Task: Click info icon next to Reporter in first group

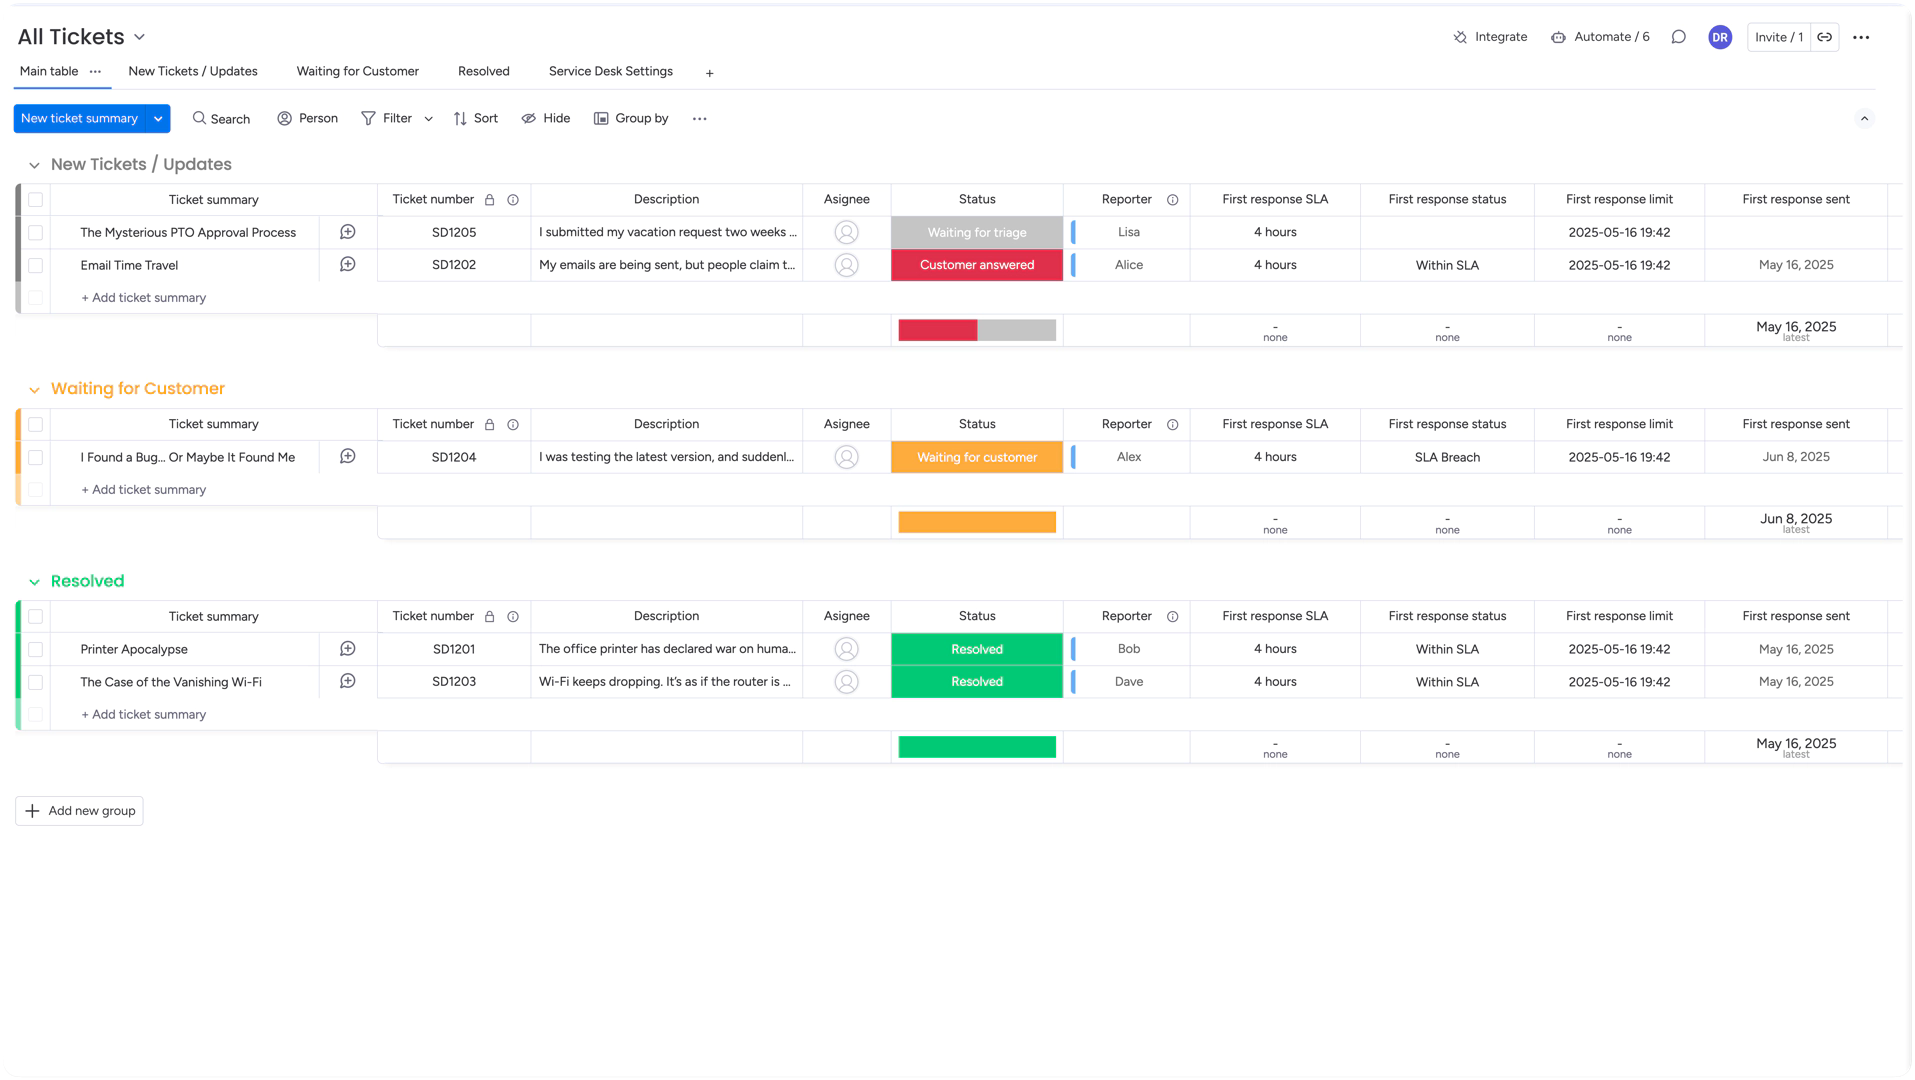Action: point(1172,200)
